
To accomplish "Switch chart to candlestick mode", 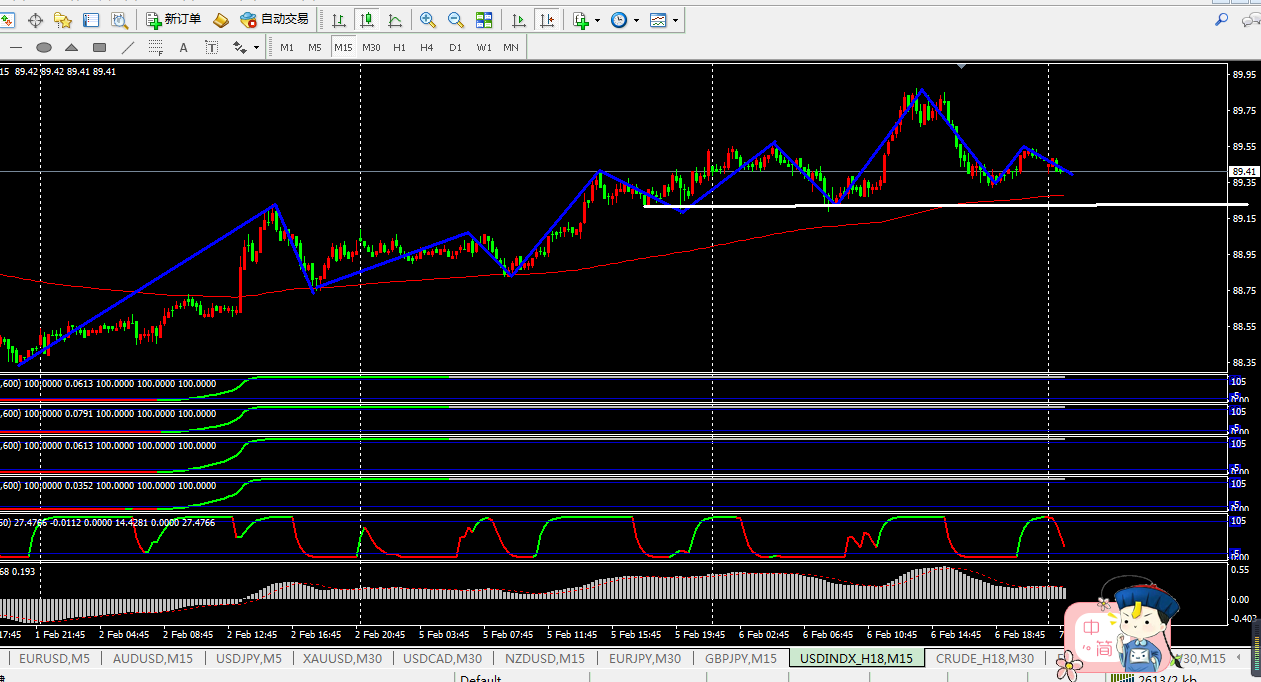I will (367, 20).
